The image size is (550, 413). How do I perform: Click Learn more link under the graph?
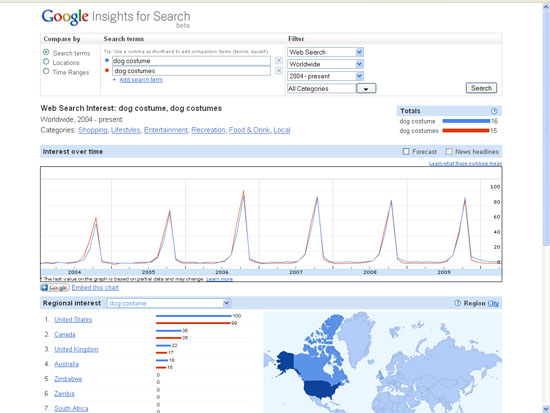220,279
